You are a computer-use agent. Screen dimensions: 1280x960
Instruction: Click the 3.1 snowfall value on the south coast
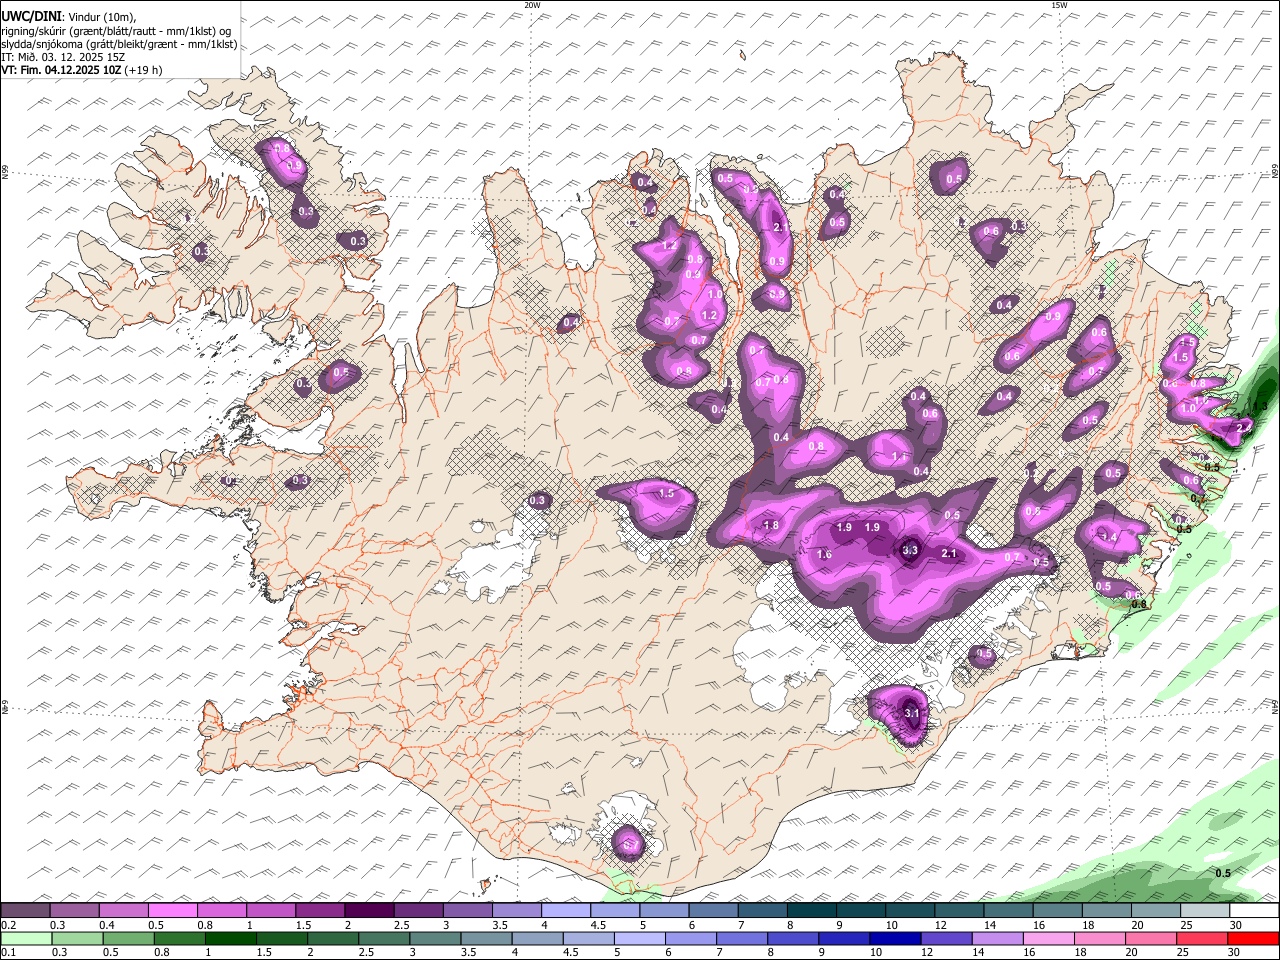point(911,713)
